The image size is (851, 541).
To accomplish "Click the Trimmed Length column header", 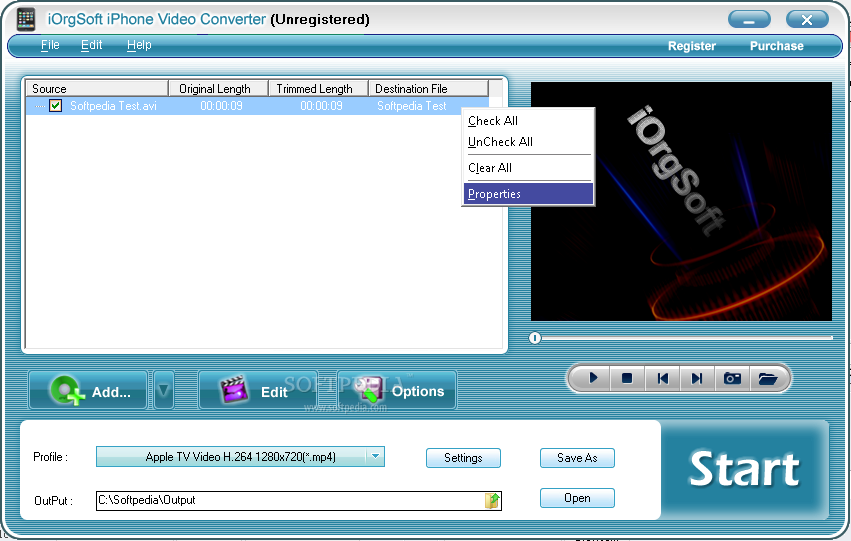I will [x=319, y=88].
